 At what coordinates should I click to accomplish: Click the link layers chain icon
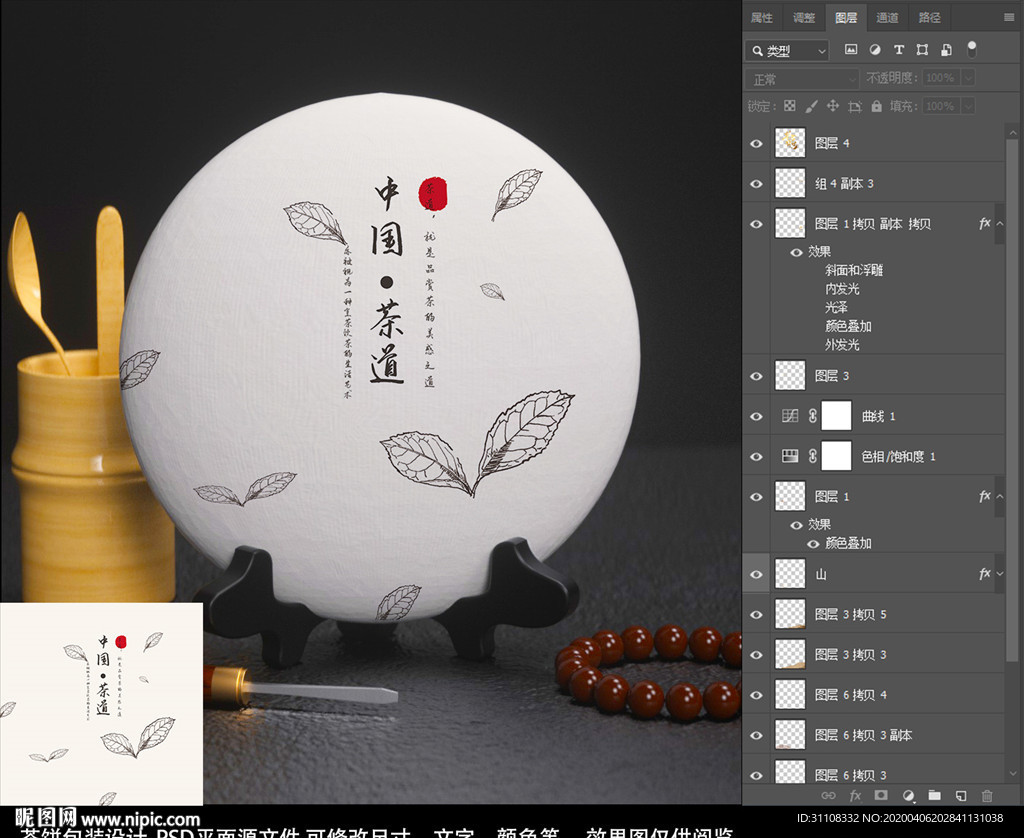(x=828, y=796)
